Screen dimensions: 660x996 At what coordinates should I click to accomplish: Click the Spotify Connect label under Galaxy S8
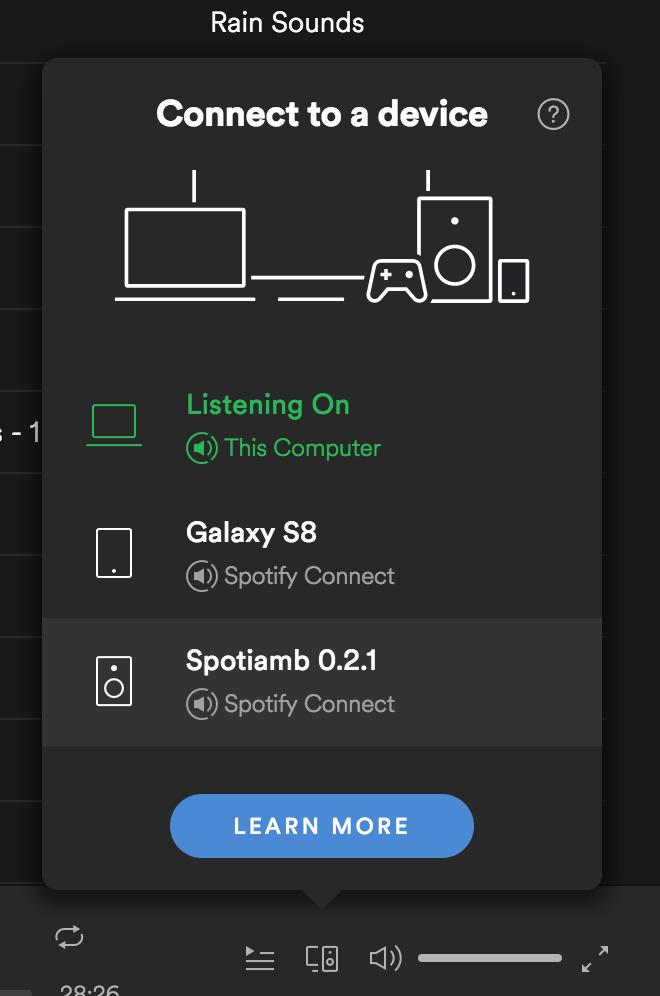coord(309,576)
